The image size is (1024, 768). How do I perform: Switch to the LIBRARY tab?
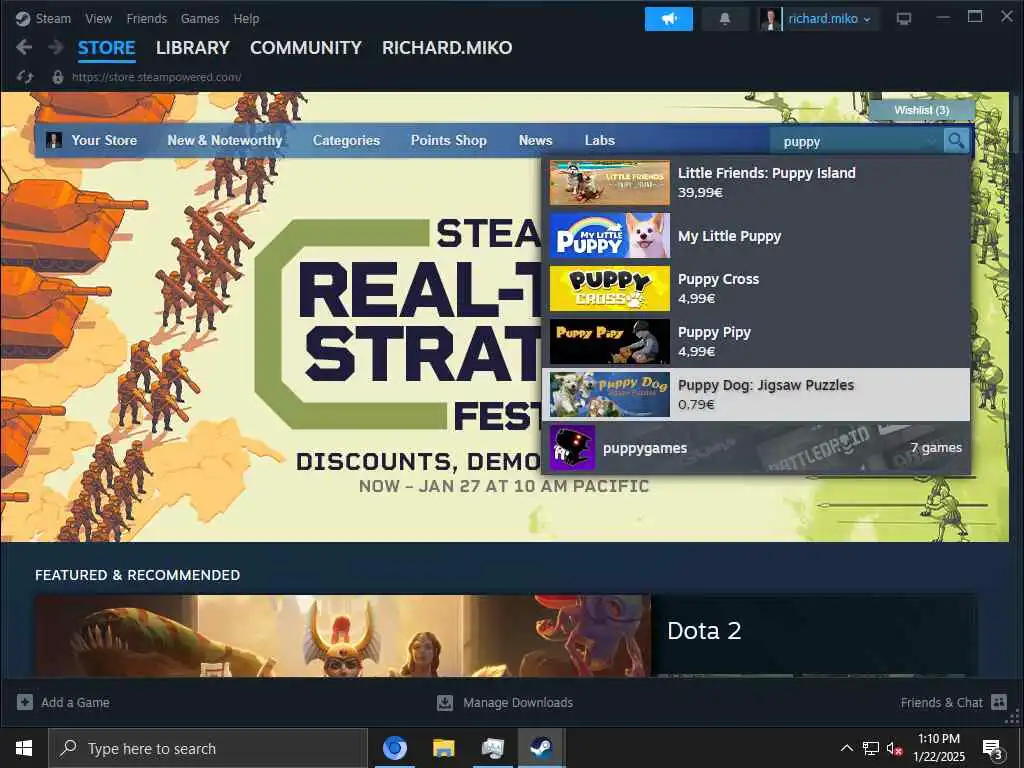(x=193, y=48)
